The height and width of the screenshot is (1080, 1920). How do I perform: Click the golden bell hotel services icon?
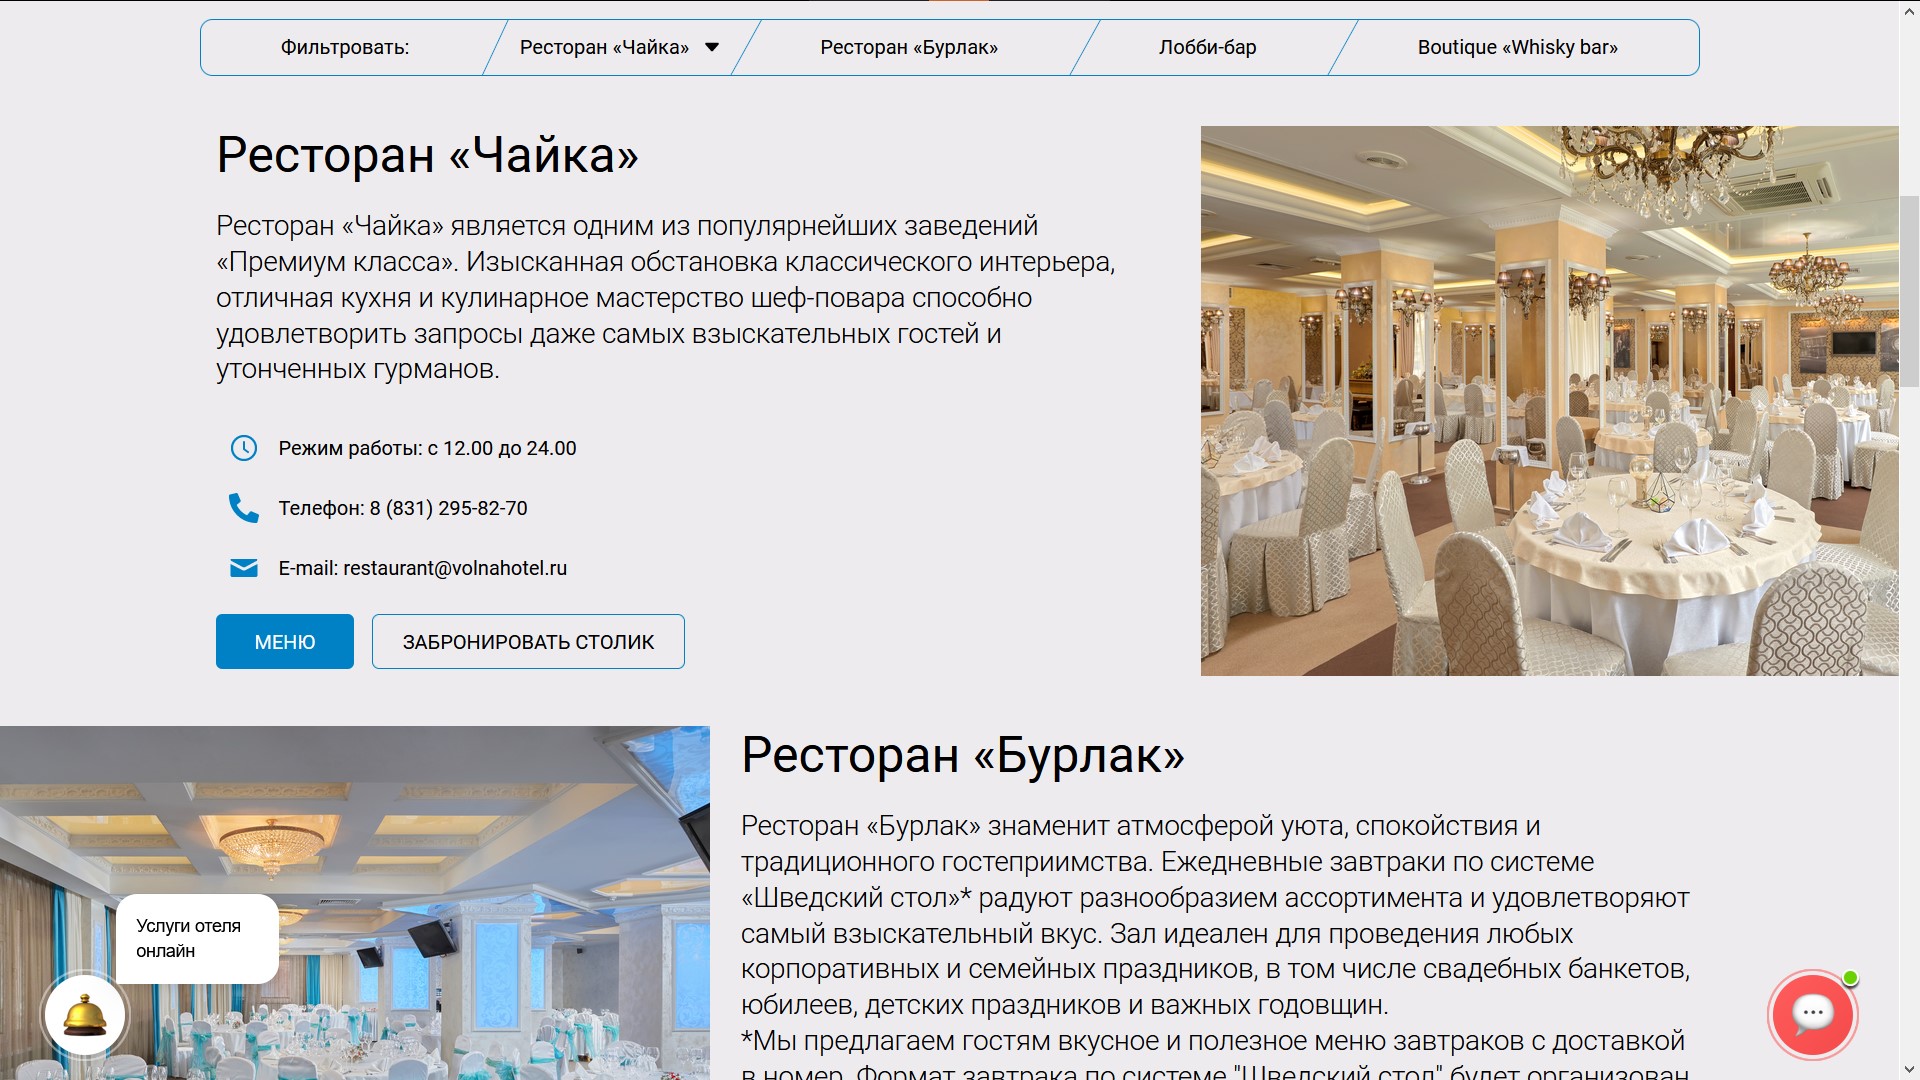click(x=84, y=1014)
